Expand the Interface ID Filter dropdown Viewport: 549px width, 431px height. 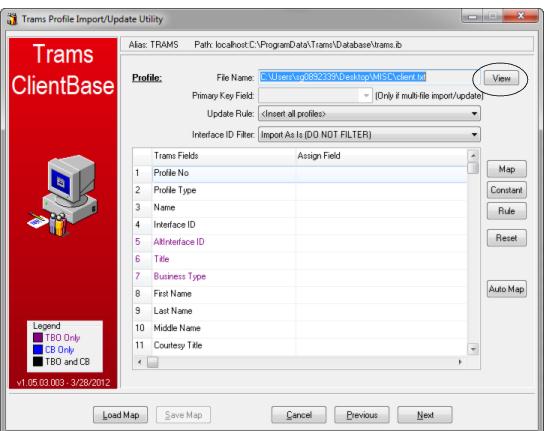point(369,134)
